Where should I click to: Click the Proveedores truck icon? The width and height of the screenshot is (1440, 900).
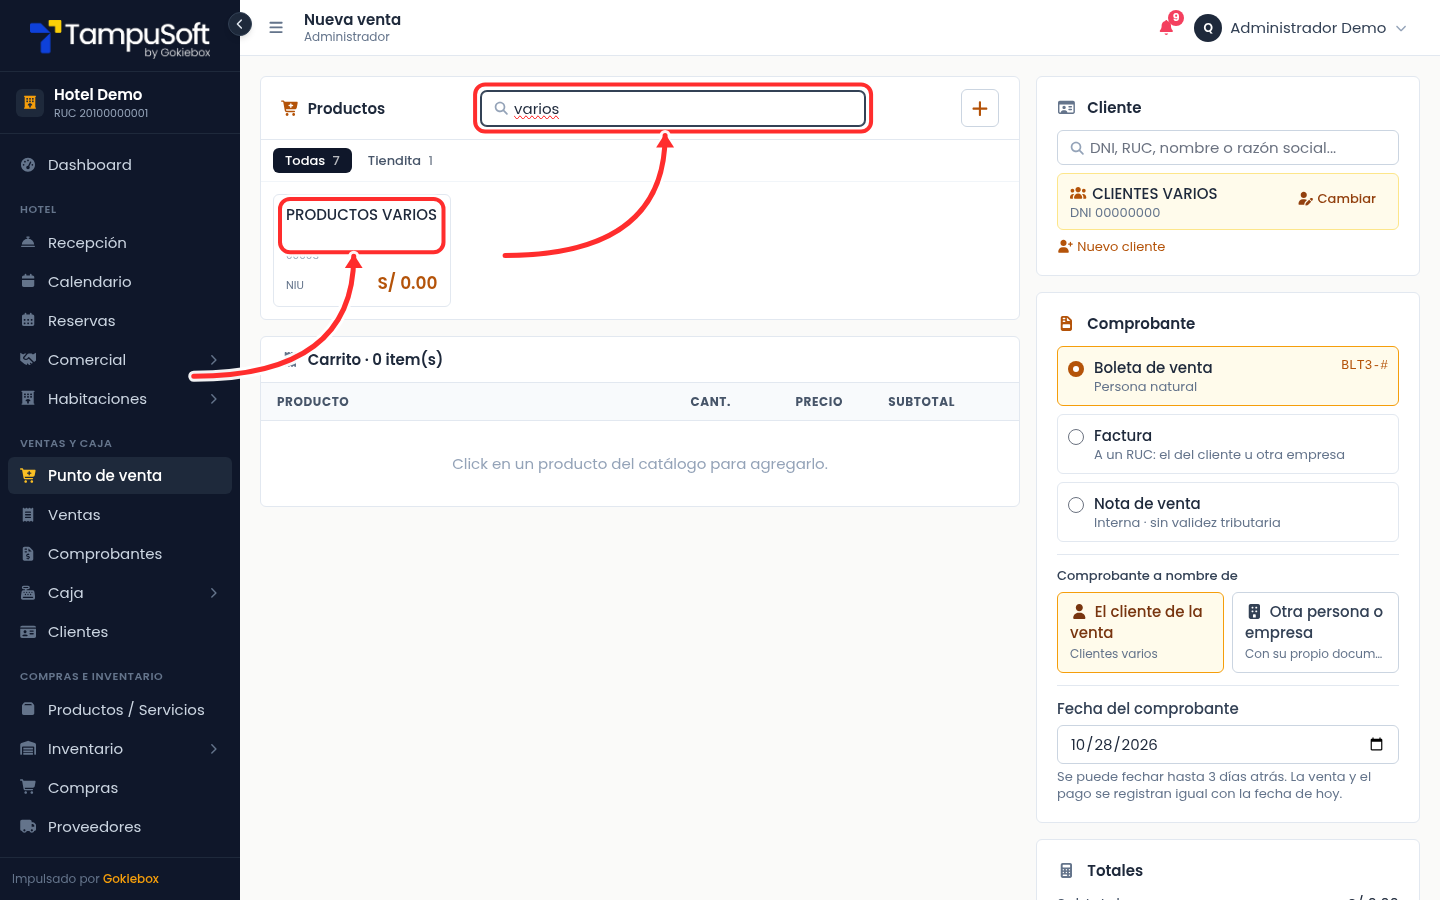coord(28,827)
